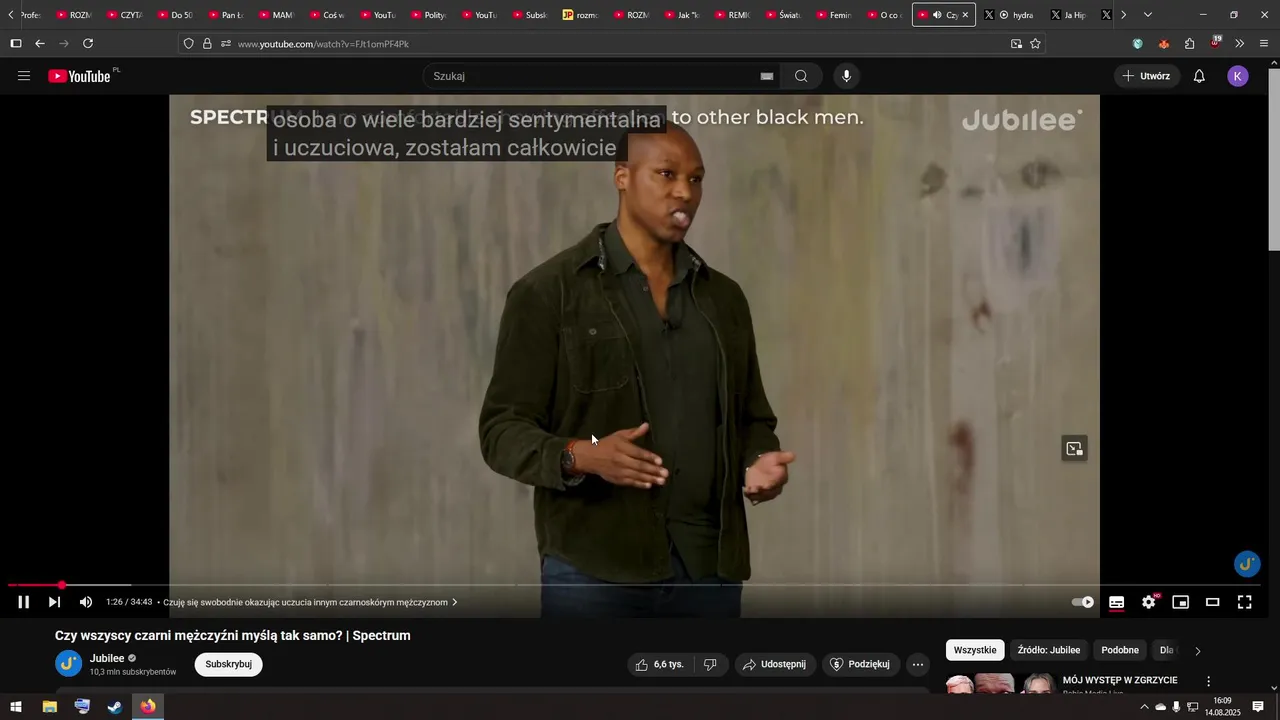Click the Jubilee channel avatar

[69, 663]
